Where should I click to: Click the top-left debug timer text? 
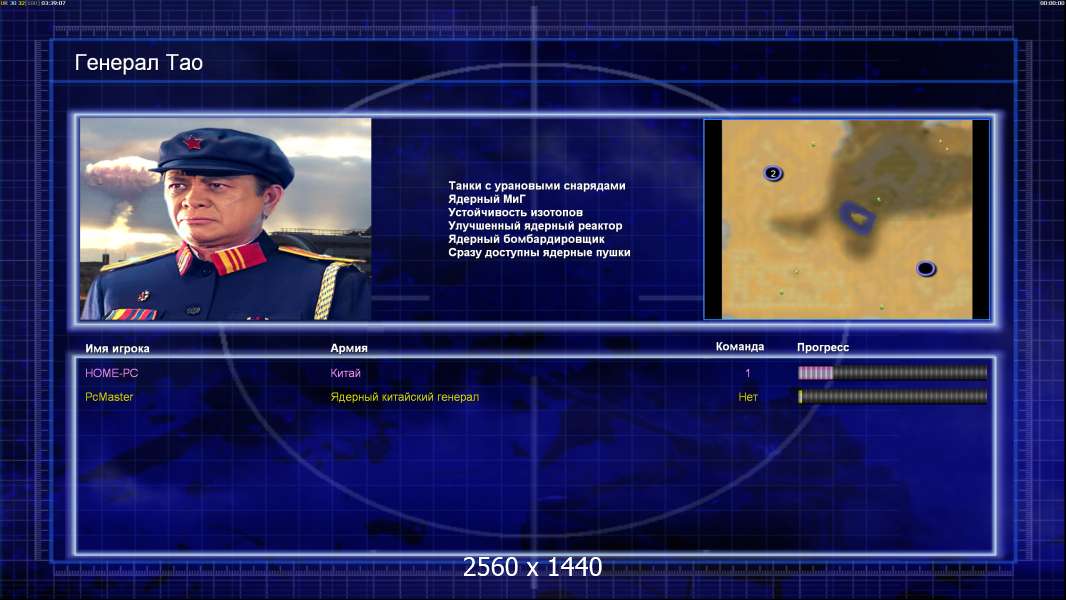coord(33,3)
